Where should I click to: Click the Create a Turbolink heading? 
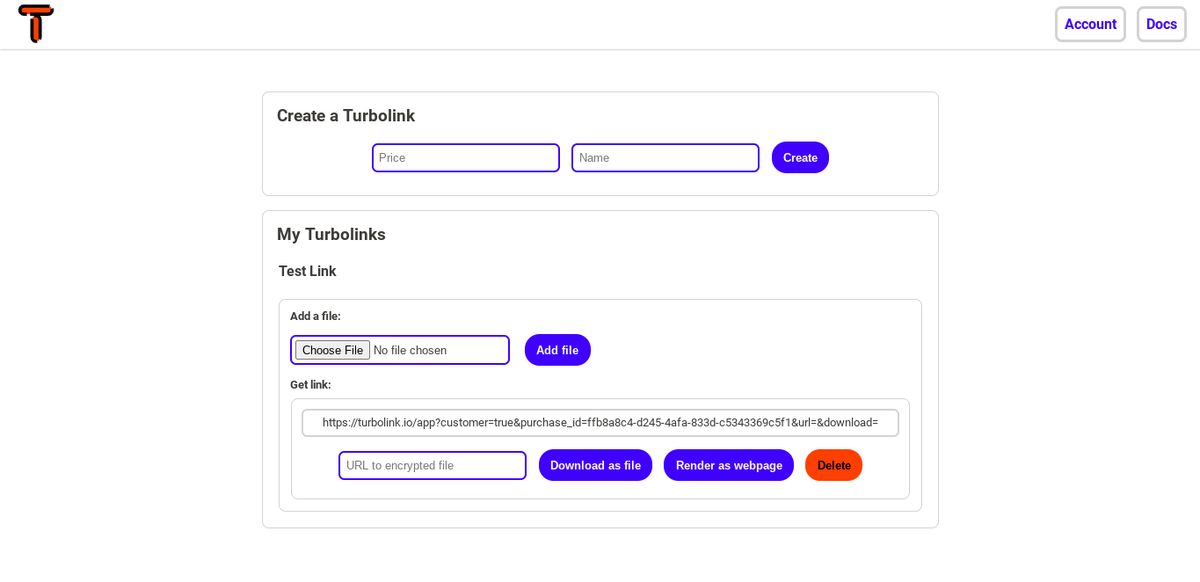tap(345, 116)
